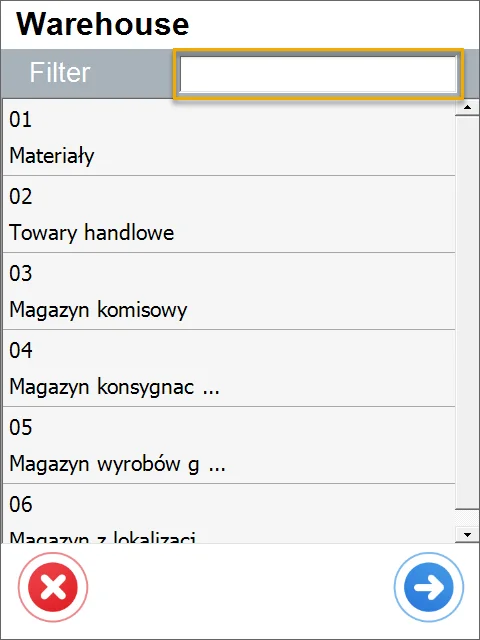Select the partially visible Magazyn z lokalizacj row
The width and height of the screenshot is (480, 640).
point(229,514)
